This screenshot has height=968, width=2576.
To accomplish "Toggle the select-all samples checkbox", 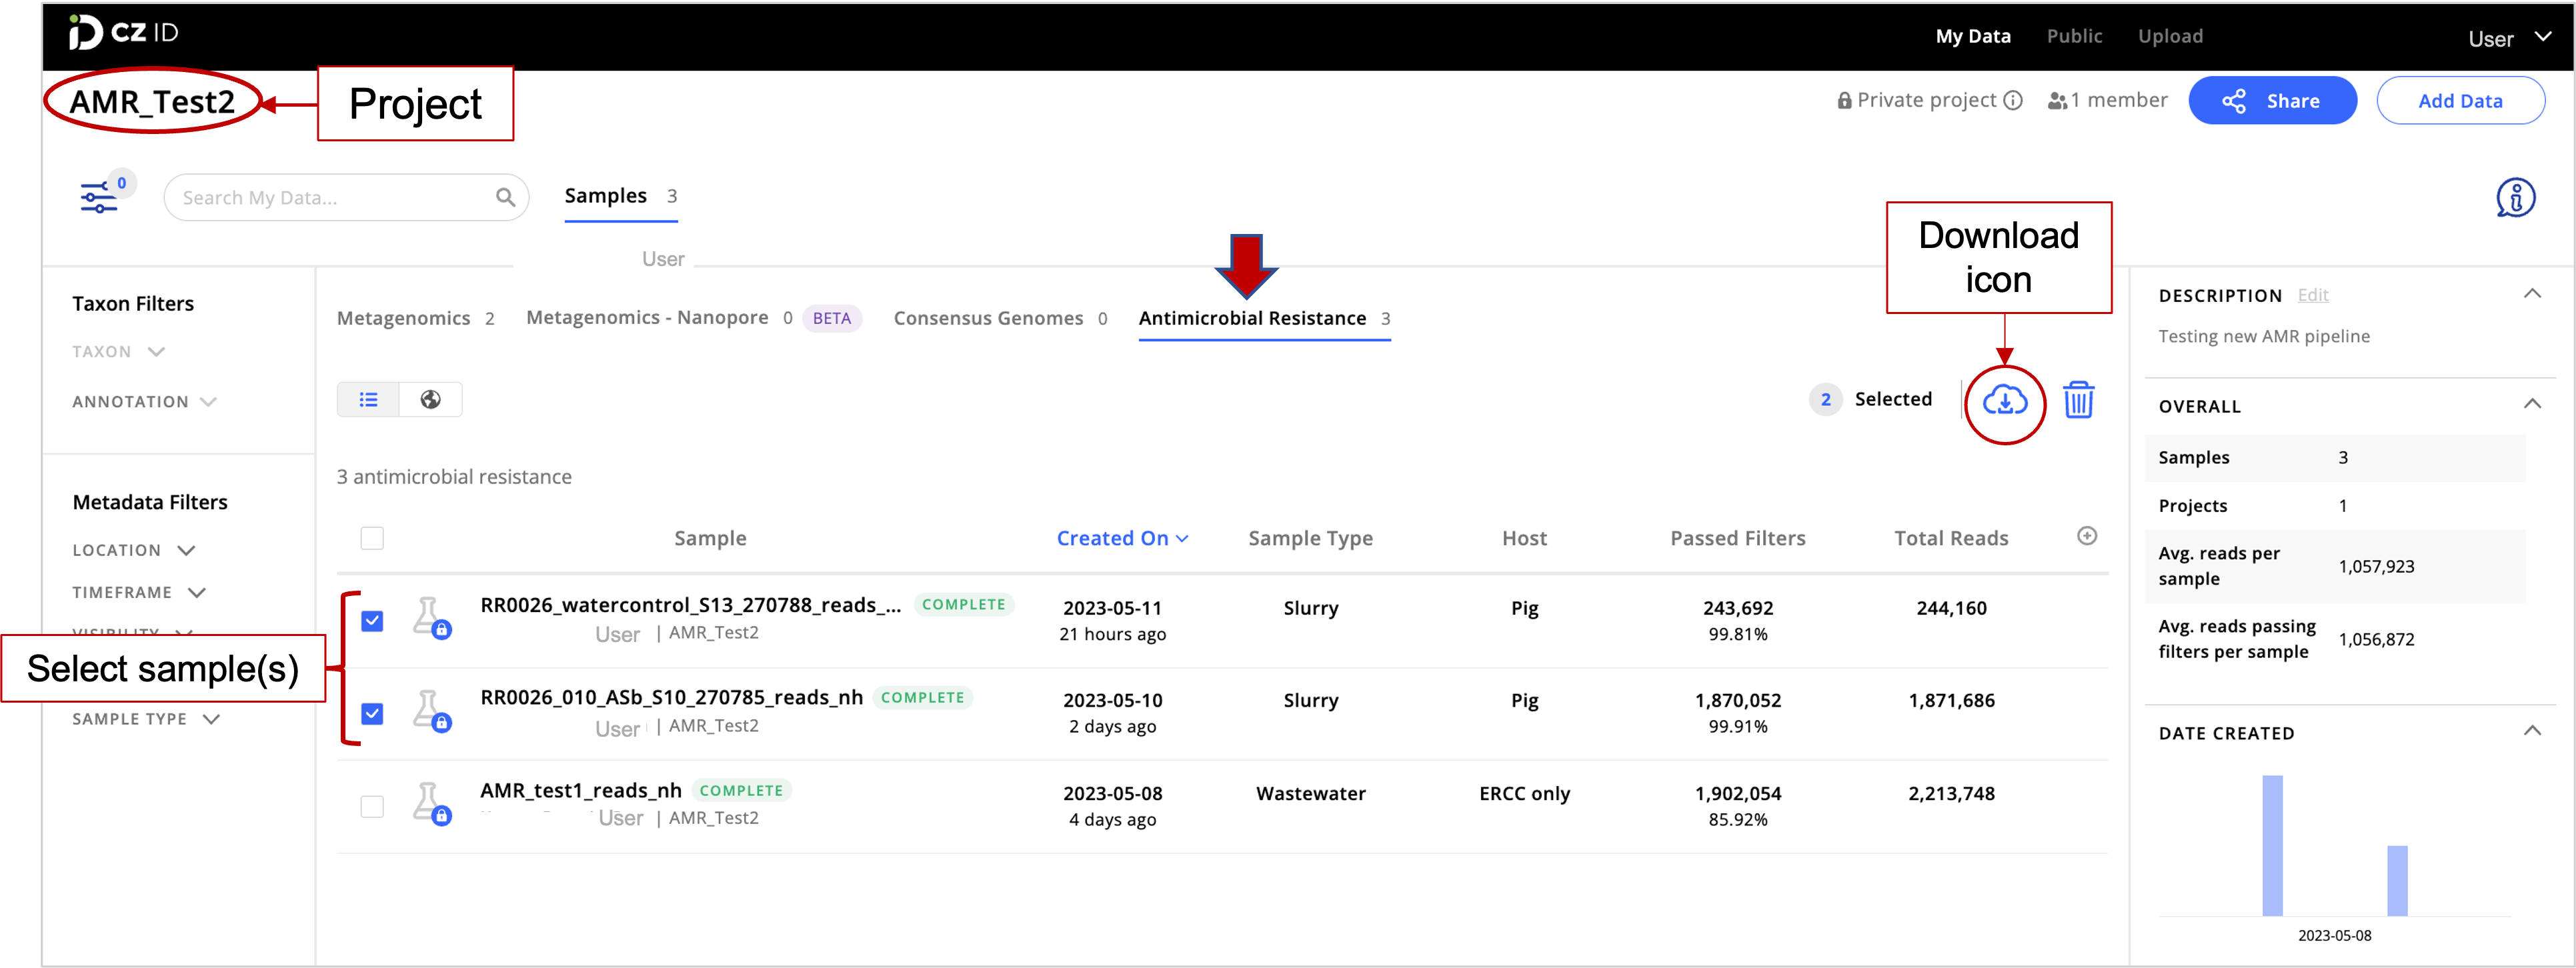I will click(x=372, y=537).
